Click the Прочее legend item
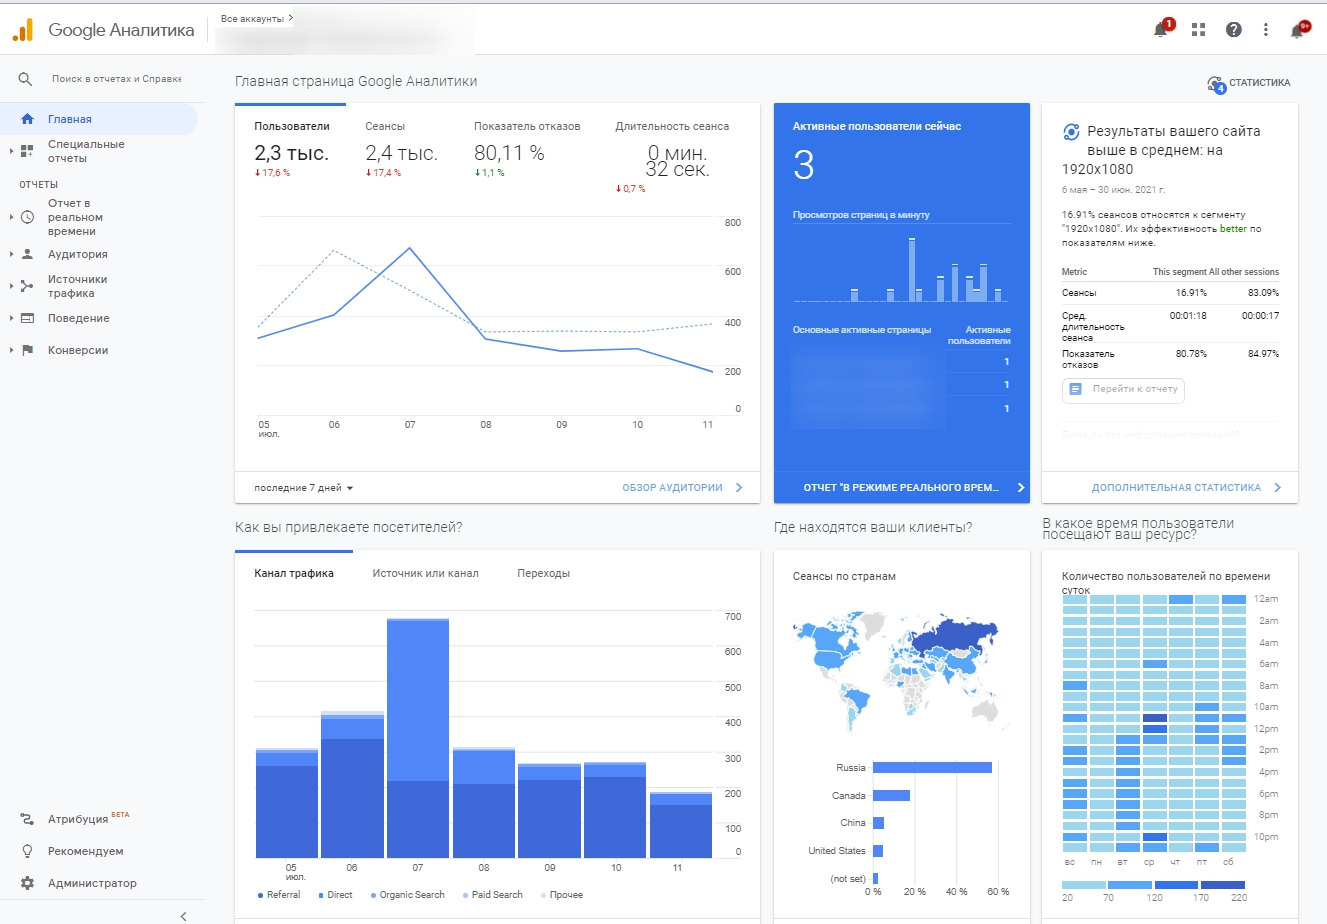The height and width of the screenshot is (924, 1327). 562,895
